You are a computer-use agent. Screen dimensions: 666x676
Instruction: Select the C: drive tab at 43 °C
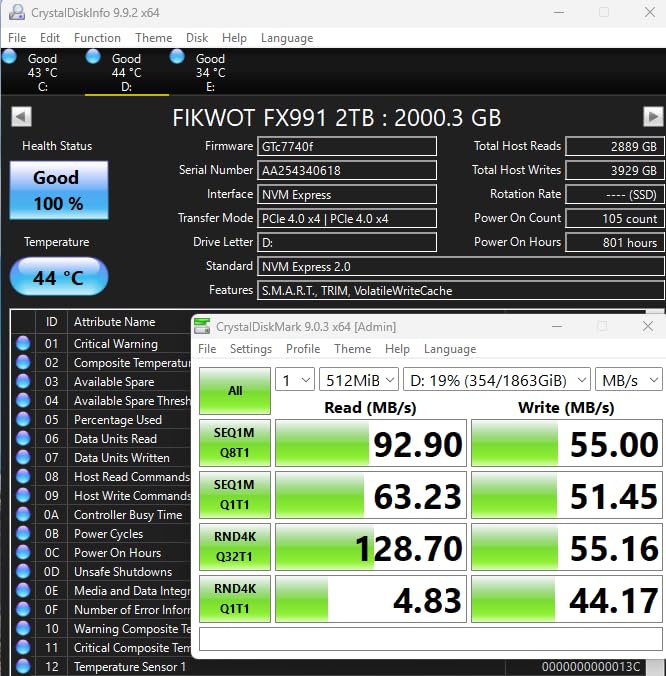(x=43, y=72)
